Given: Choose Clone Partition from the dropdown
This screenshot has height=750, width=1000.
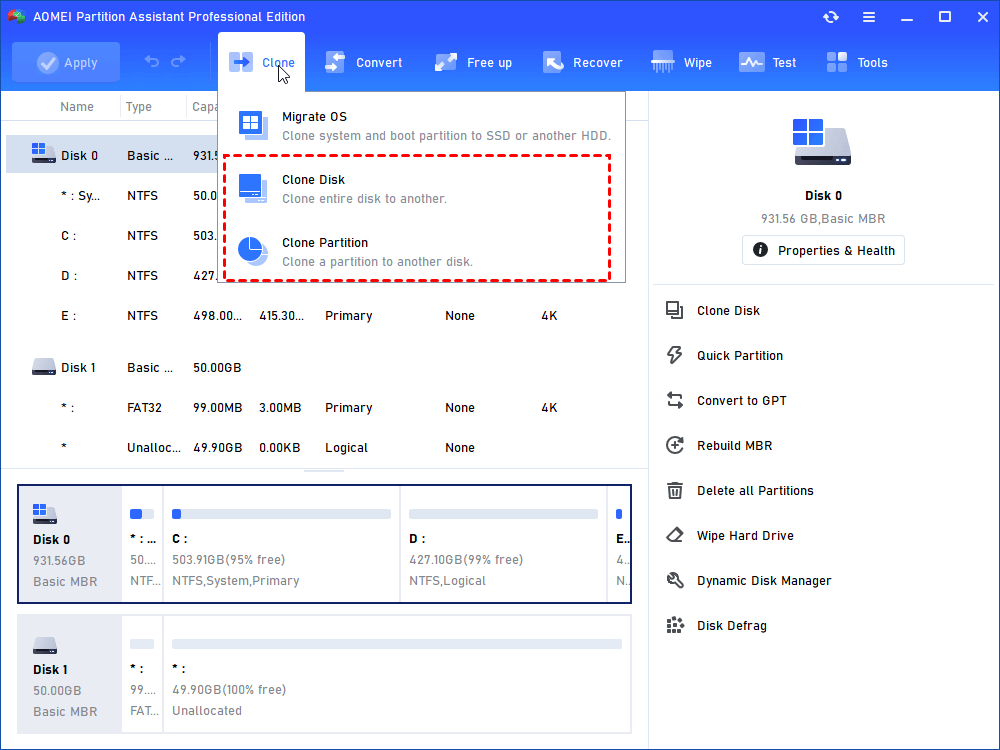Looking at the screenshot, I should (422, 252).
